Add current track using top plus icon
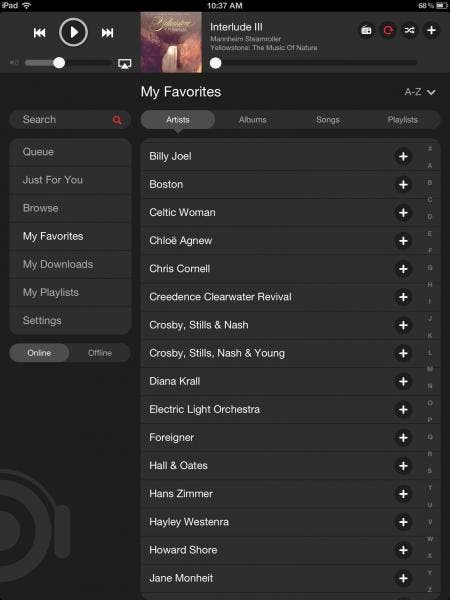The image size is (450, 600). point(431,30)
